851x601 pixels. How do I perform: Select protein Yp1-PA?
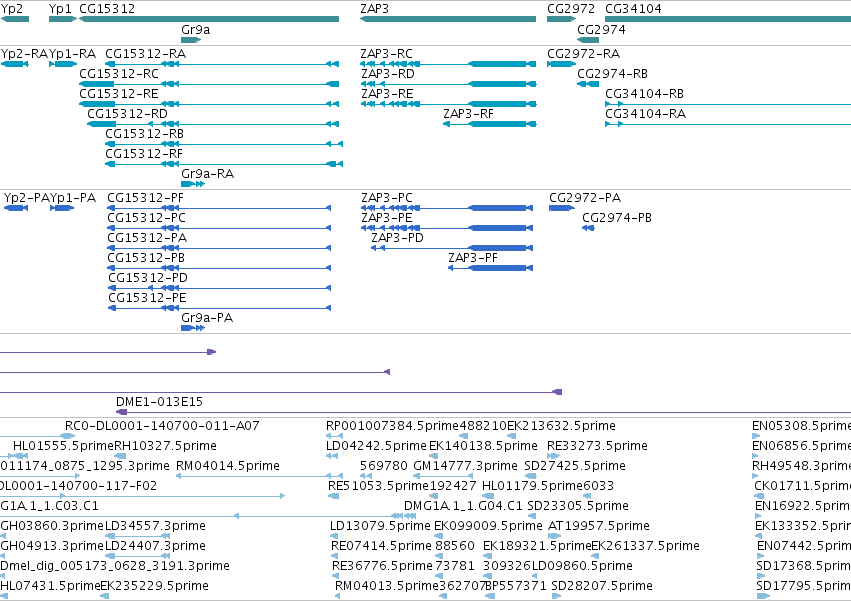(62, 208)
